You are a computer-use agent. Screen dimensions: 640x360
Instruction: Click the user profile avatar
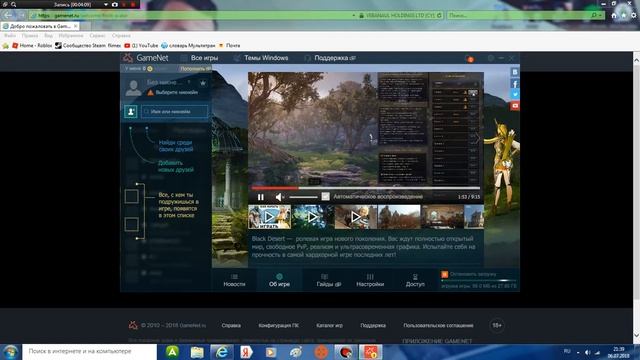133,88
